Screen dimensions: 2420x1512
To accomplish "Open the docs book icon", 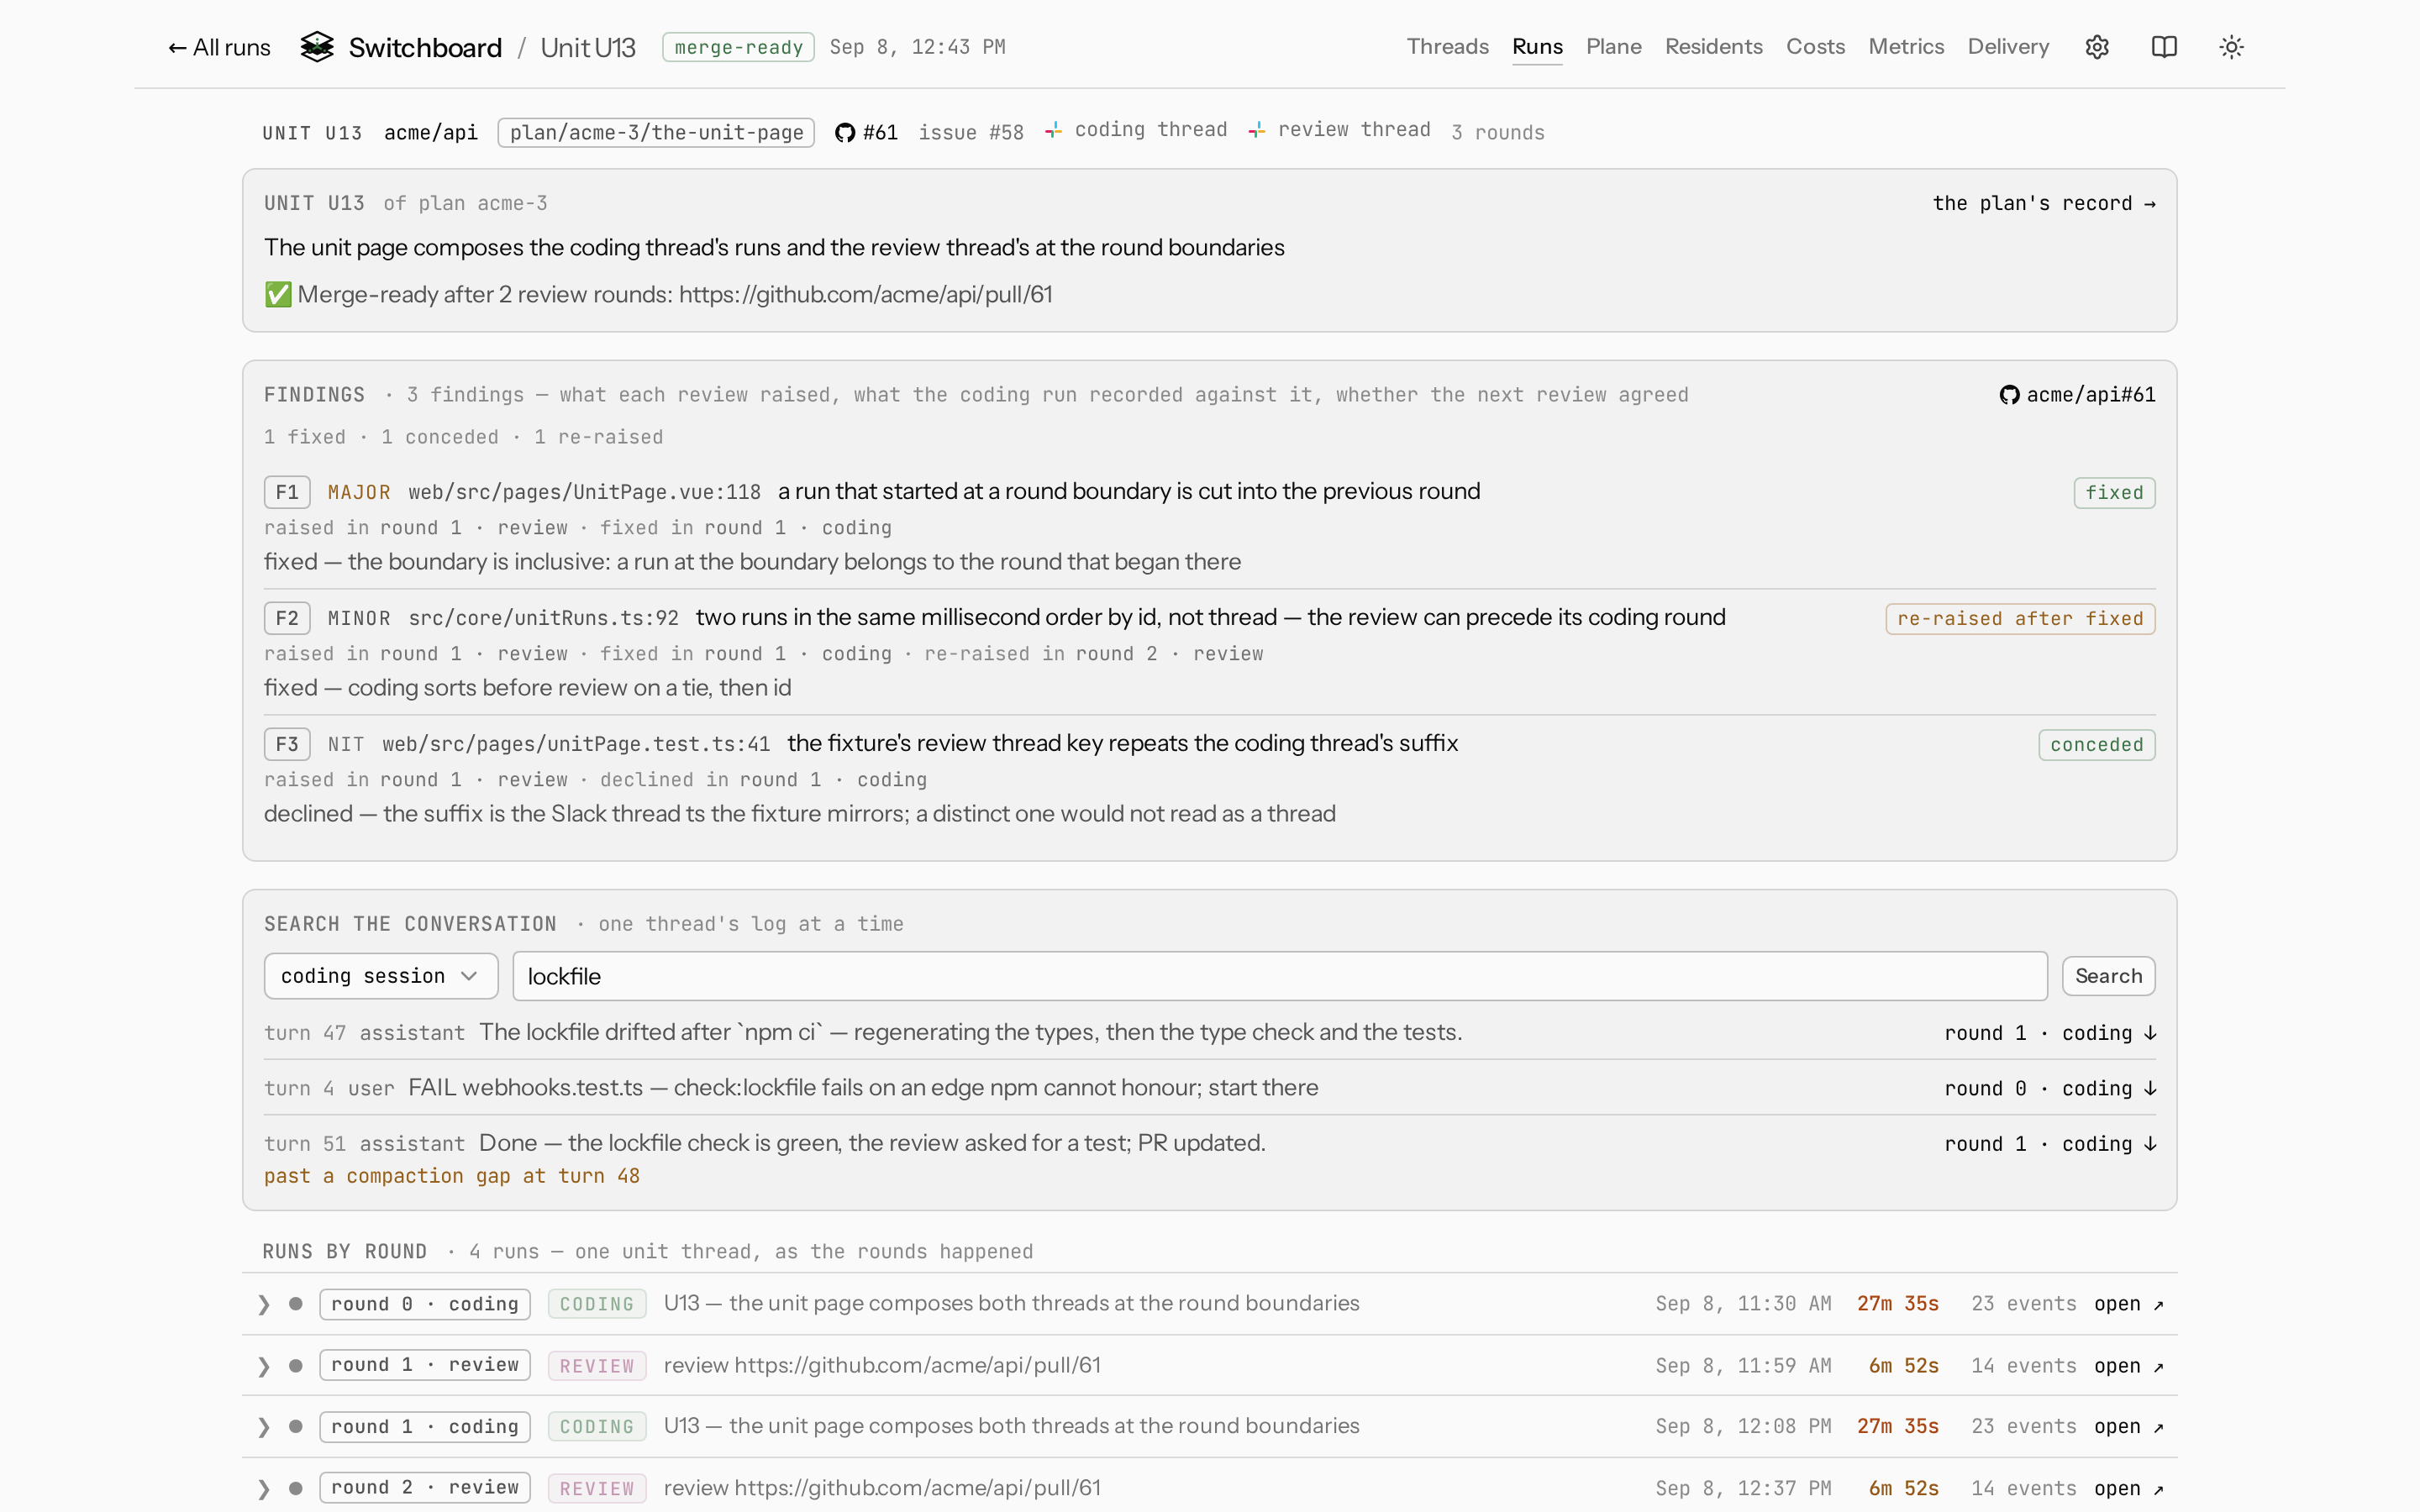I will [x=2164, y=47].
